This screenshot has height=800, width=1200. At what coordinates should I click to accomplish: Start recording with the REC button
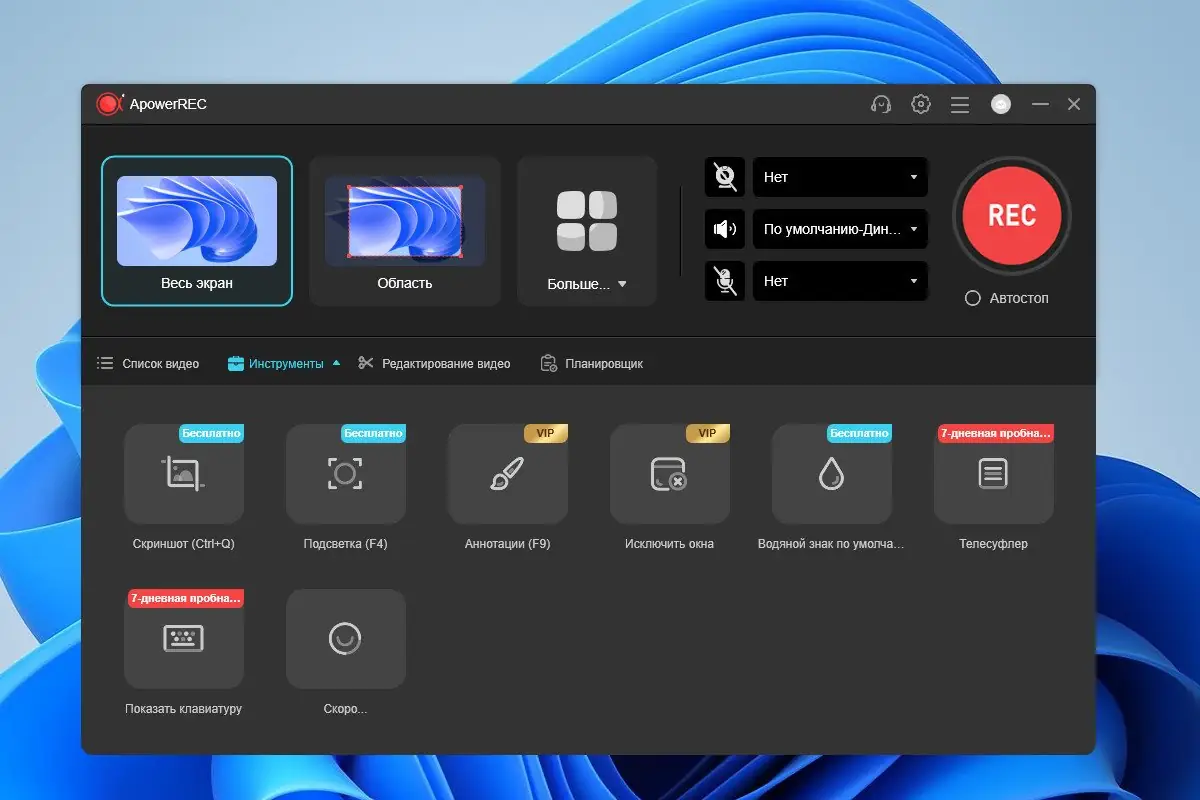1012,215
